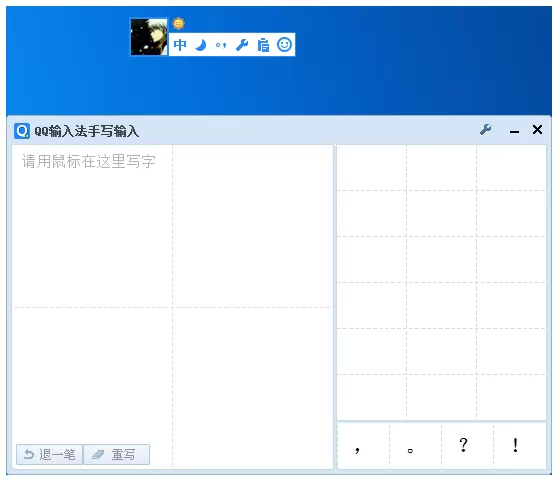Insert the question mark
560x477 pixels.
tap(468, 446)
